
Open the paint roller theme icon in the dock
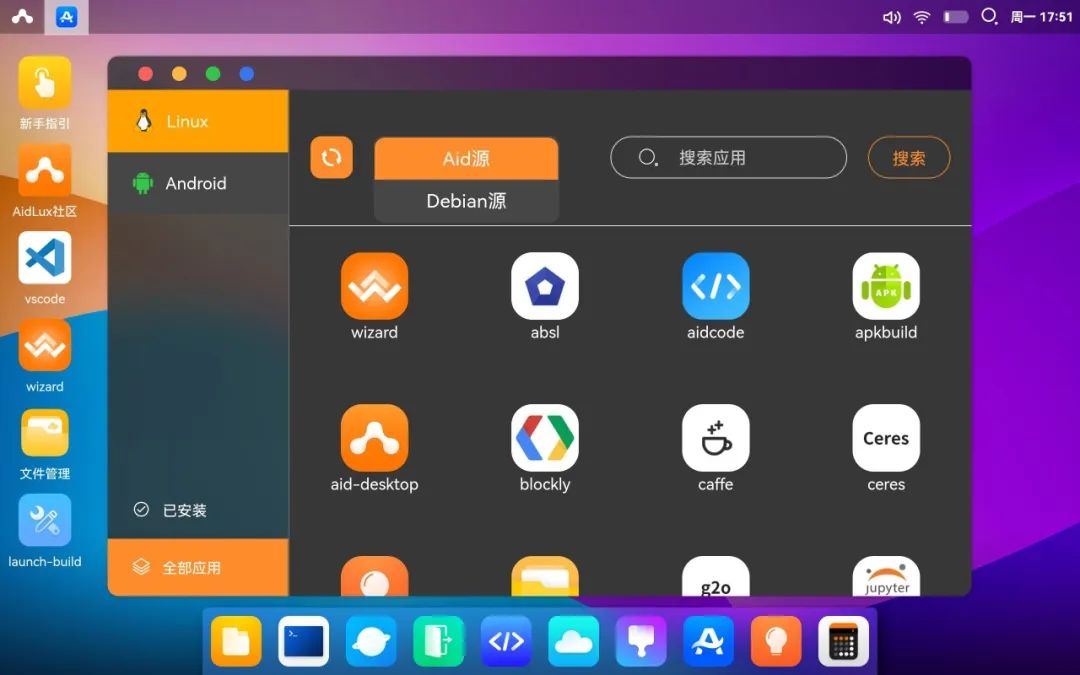tap(641, 642)
